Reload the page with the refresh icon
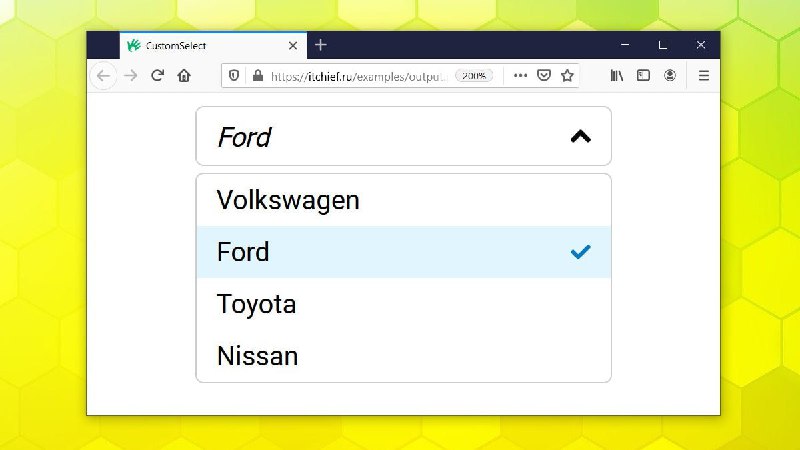 (157, 76)
